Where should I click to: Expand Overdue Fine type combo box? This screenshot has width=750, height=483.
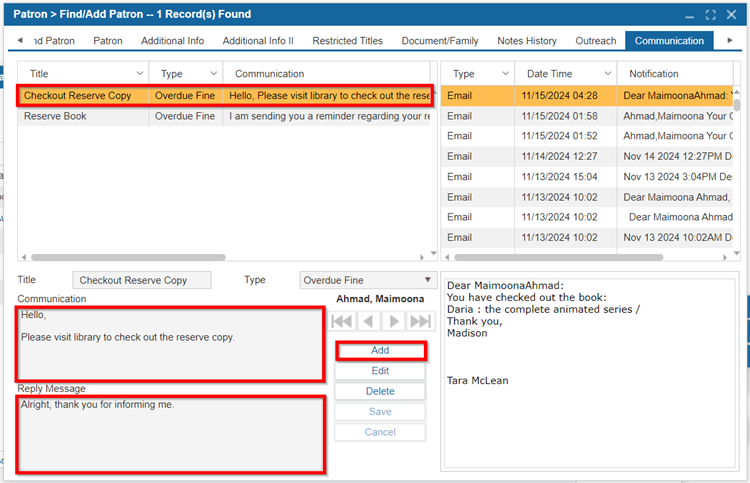click(x=428, y=280)
